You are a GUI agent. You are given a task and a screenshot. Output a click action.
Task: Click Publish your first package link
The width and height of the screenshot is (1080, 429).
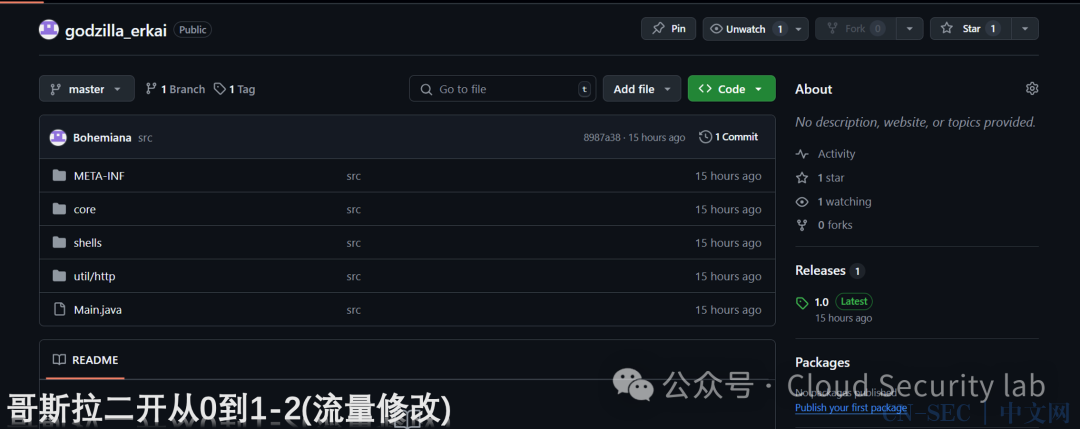pos(851,408)
